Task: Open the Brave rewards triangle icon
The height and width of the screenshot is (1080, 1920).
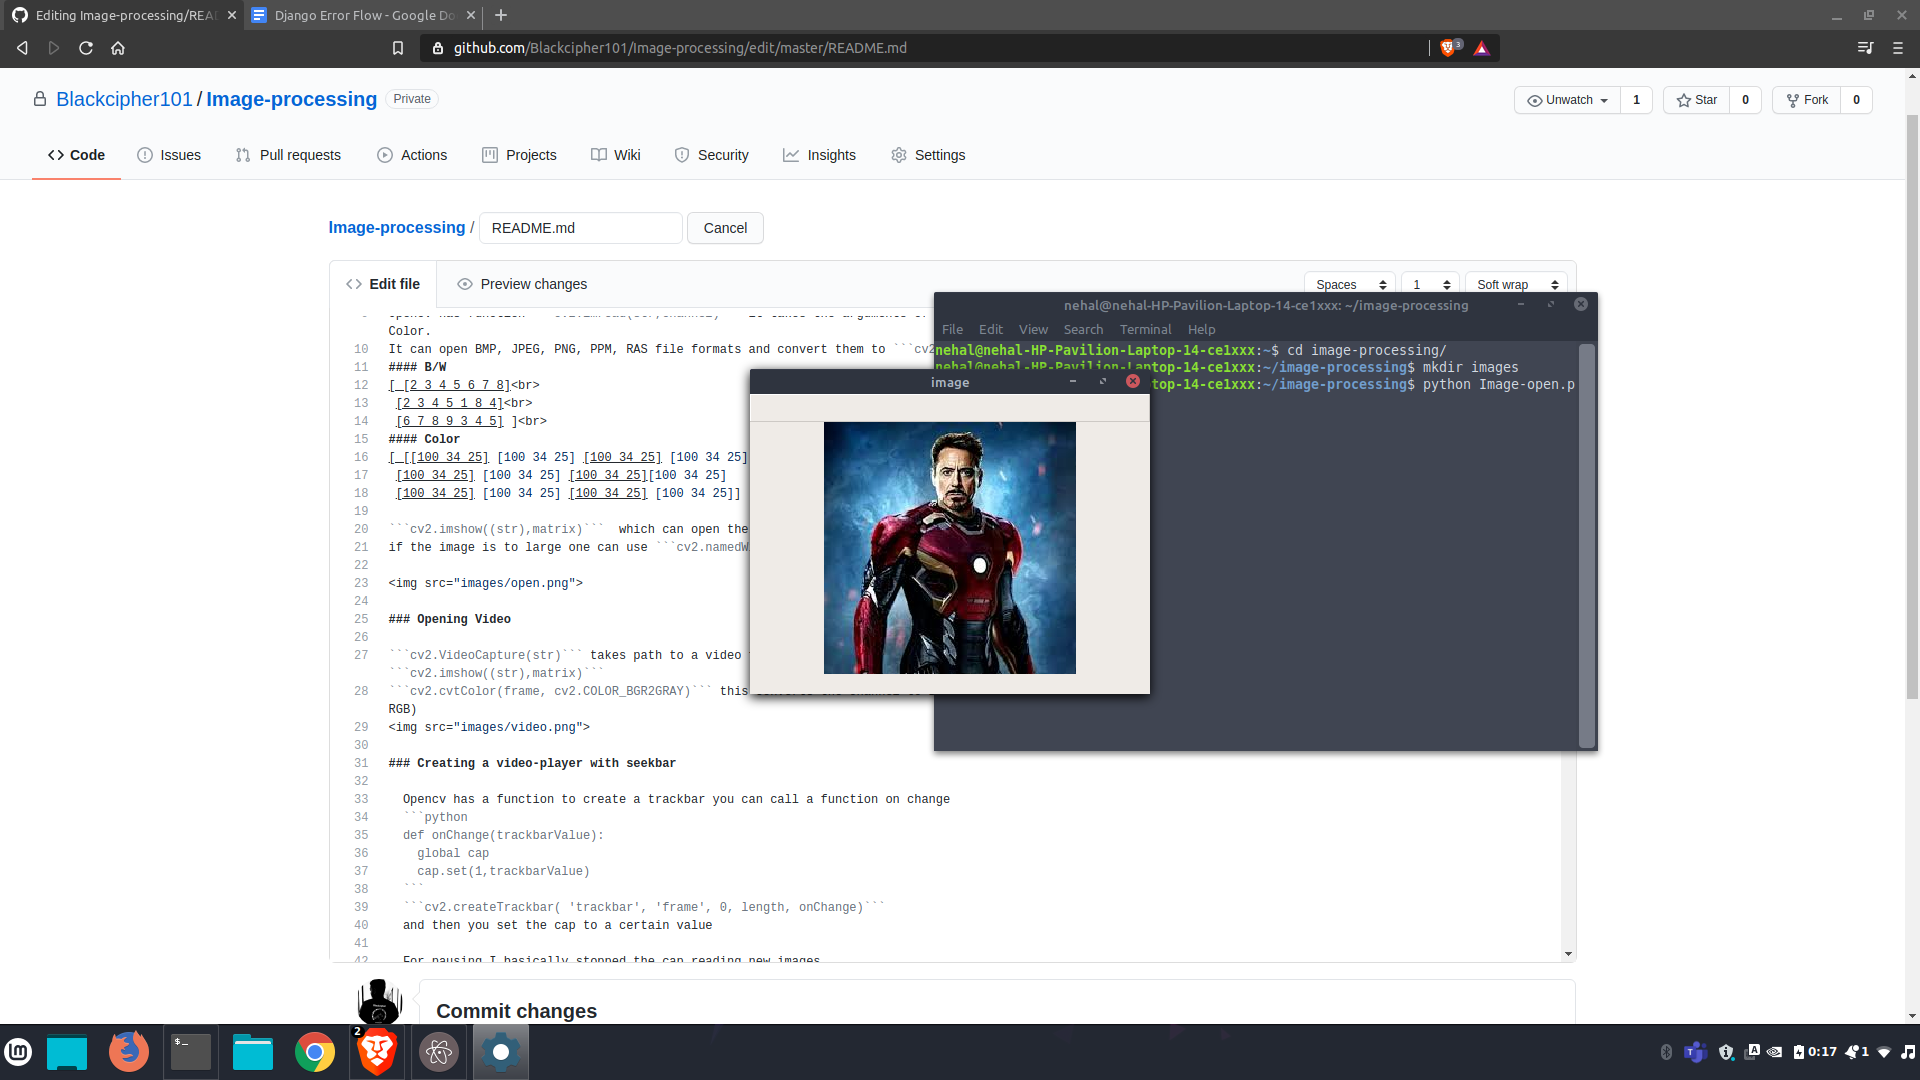Action: 1481,48
